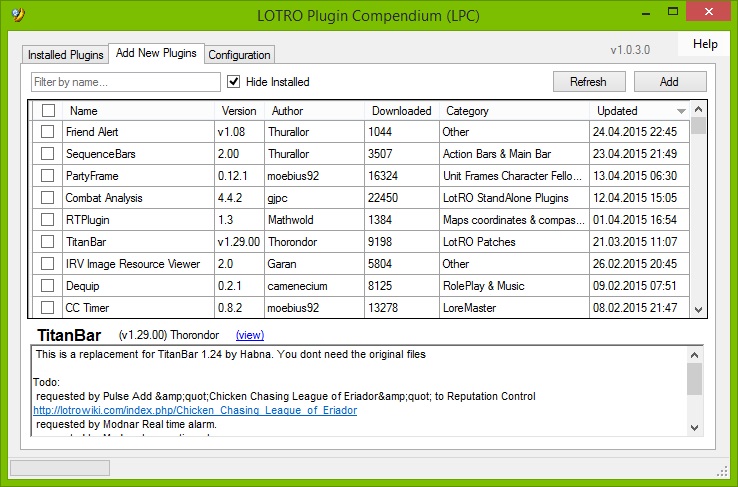Click the 'v1.29.00' version cell

[x=239, y=242]
